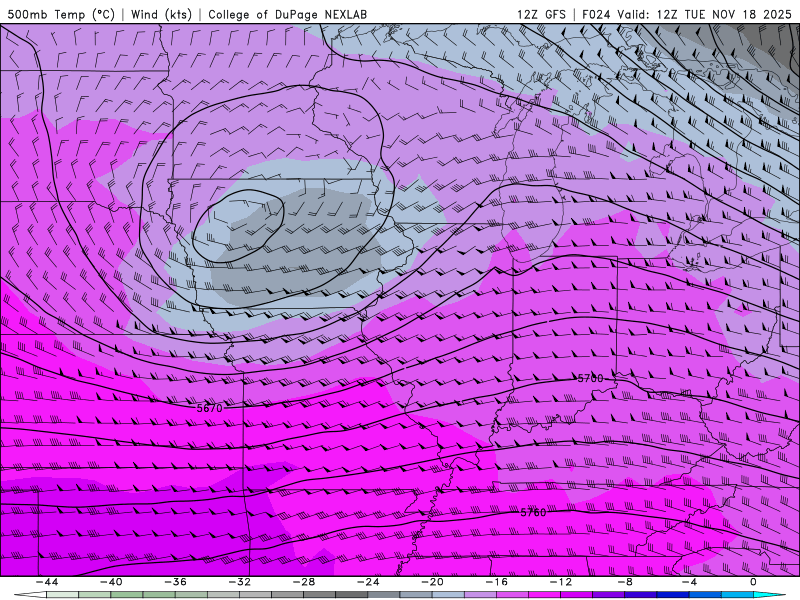This screenshot has width=800, height=600.
Task: Click the 0 colorbar tick label
Action: [x=753, y=582]
